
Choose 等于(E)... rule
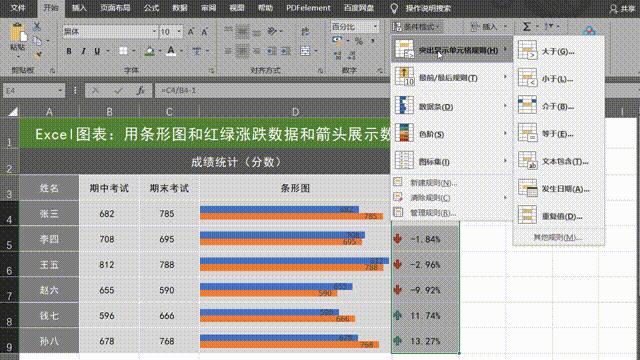click(x=558, y=133)
